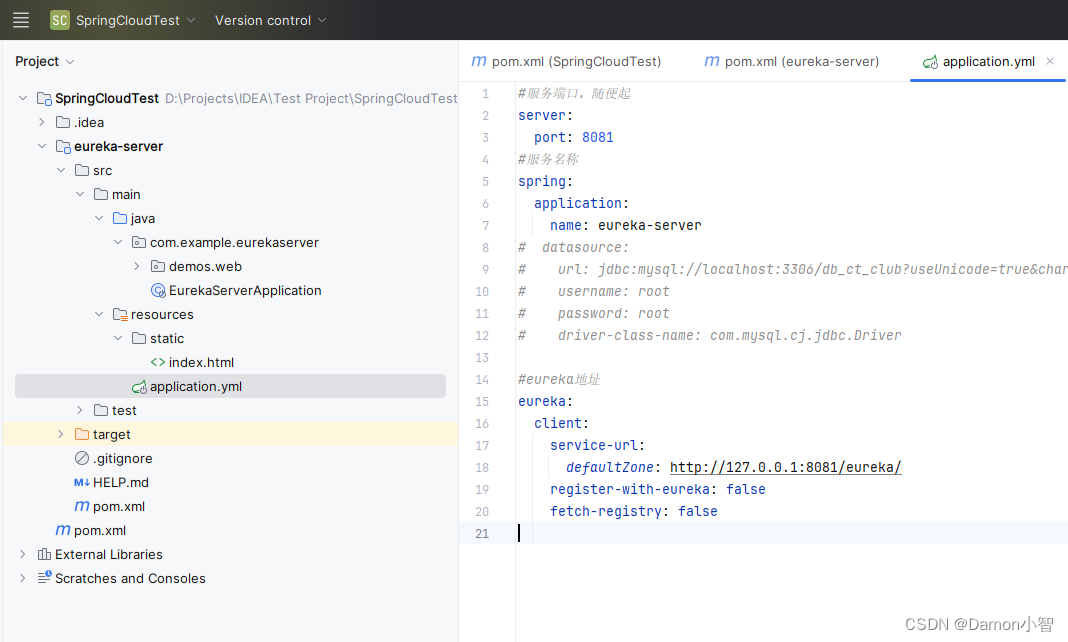This screenshot has width=1068, height=642.
Task: Collapse the SpringCloudTest root node
Action: click(23, 98)
